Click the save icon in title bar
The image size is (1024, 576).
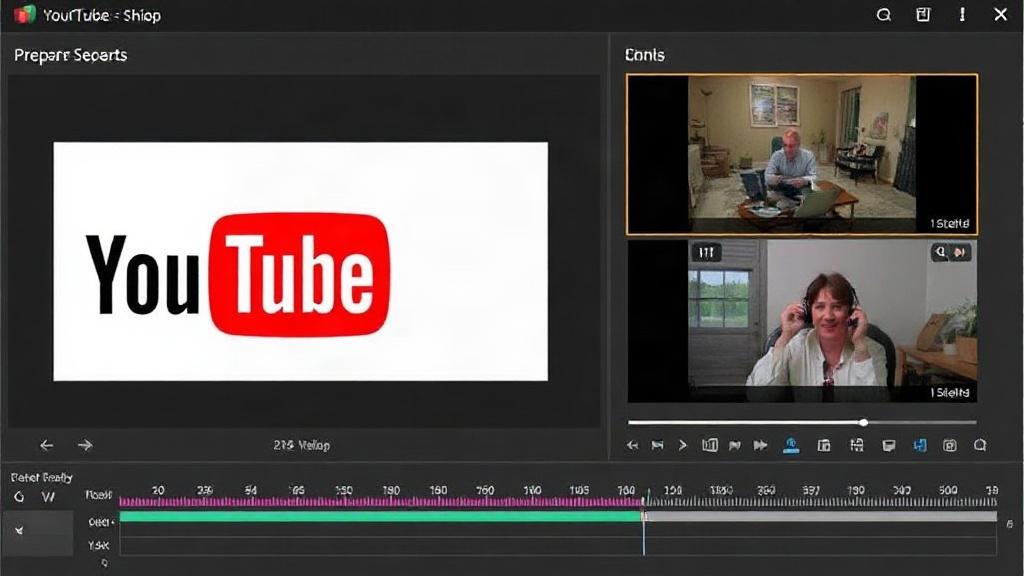(x=923, y=14)
